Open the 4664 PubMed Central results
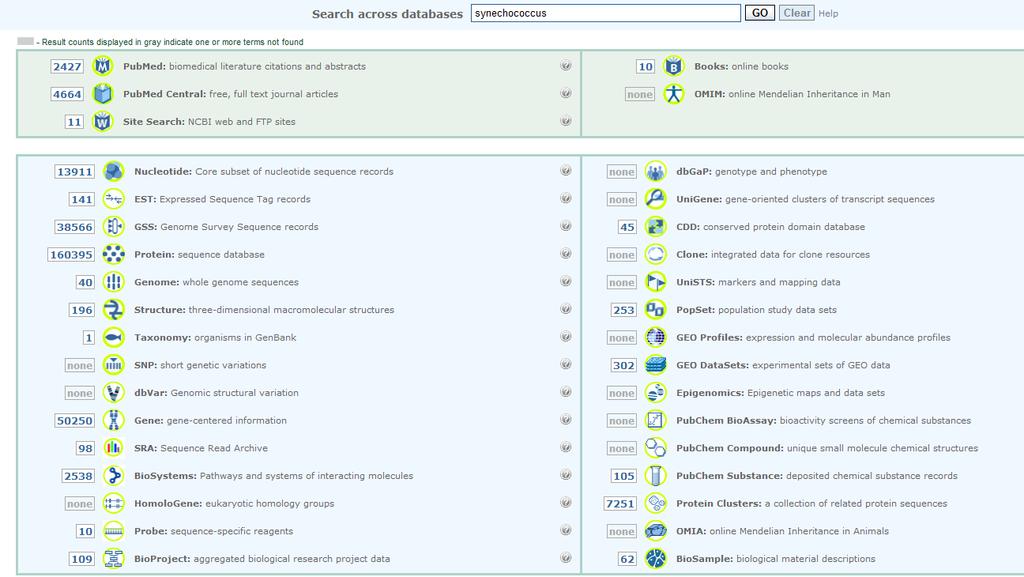Image resolution: width=1024 pixels, height=577 pixels. click(67, 94)
